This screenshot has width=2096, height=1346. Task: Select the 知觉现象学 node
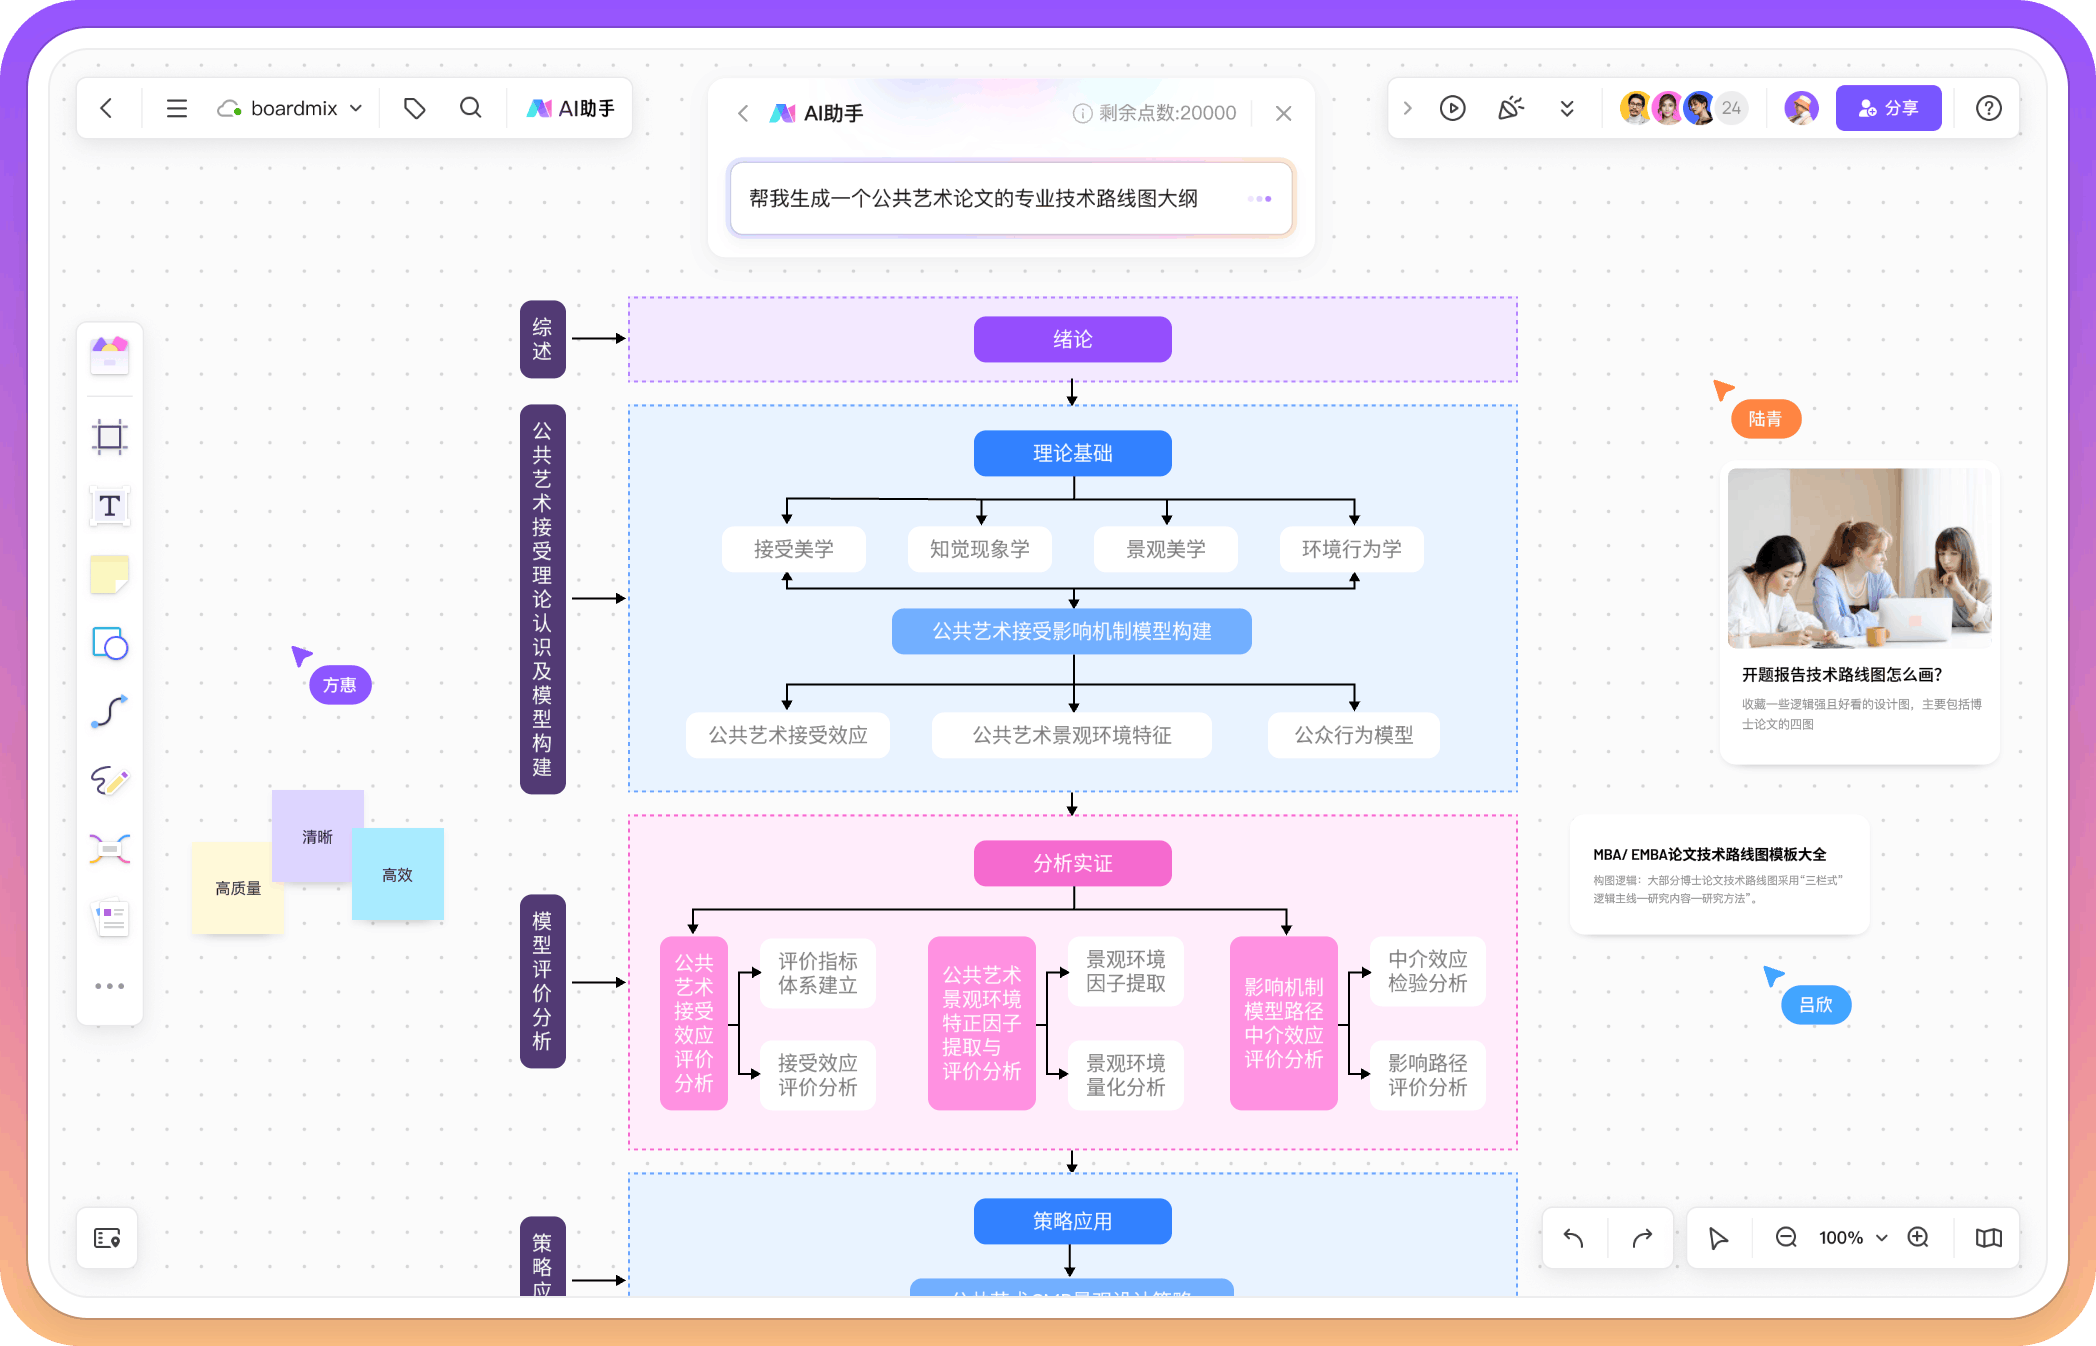(x=980, y=549)
